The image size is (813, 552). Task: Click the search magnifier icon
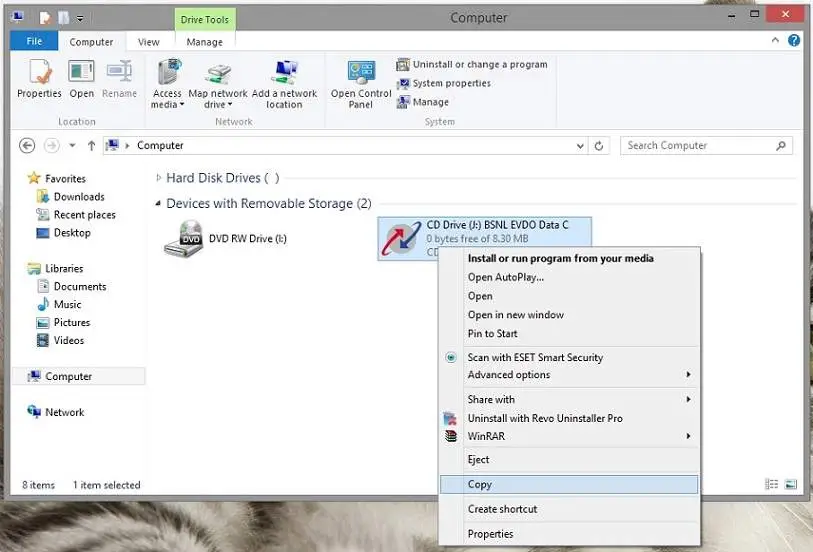tap(781, 146)
